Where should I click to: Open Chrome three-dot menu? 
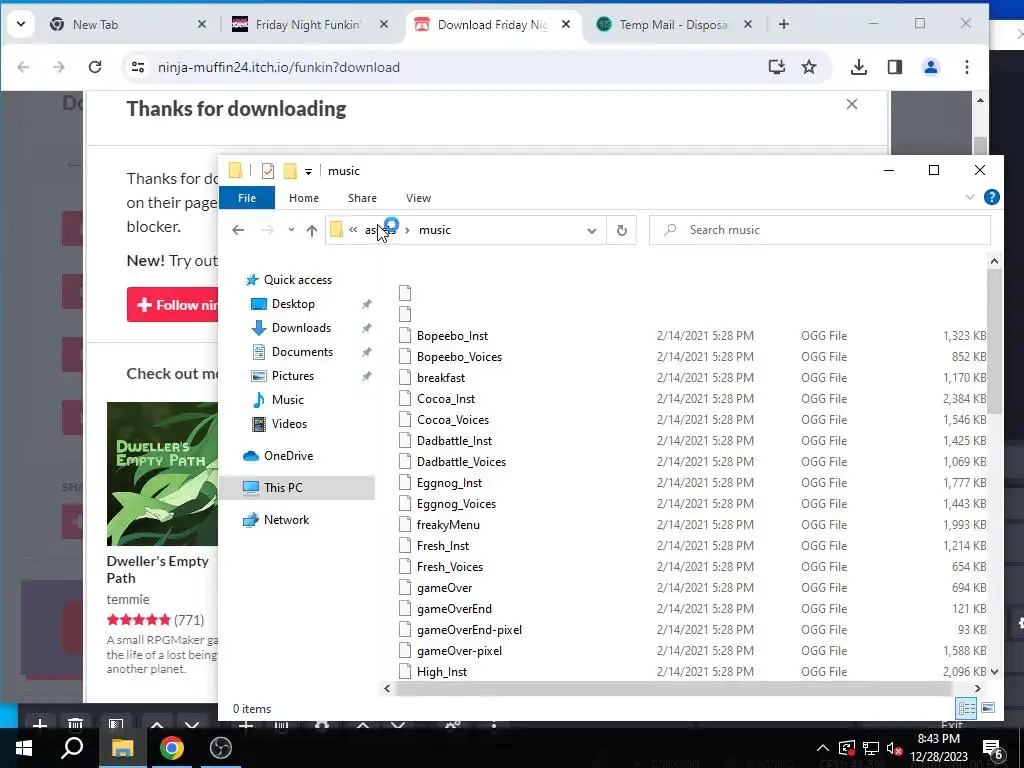pos(967,67)
